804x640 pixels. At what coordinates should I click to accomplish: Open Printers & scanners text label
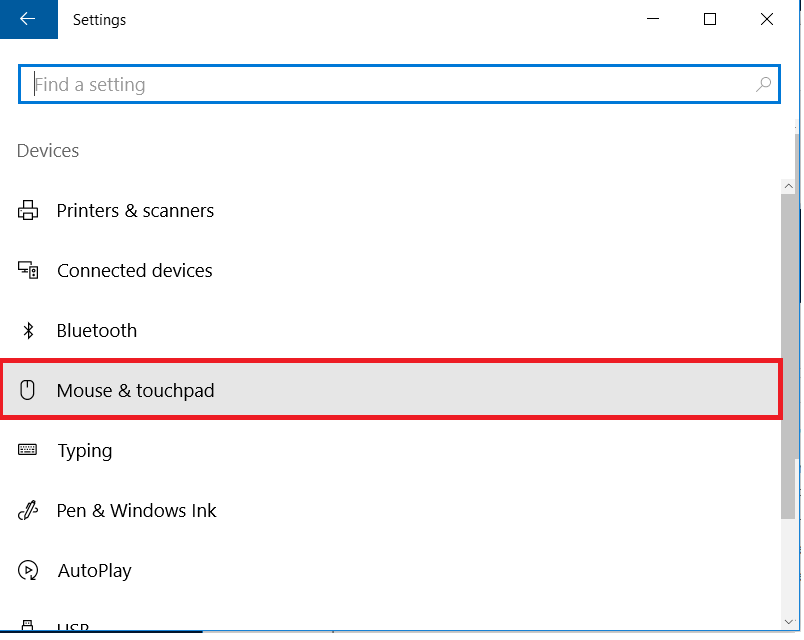[x=135, y=211]
